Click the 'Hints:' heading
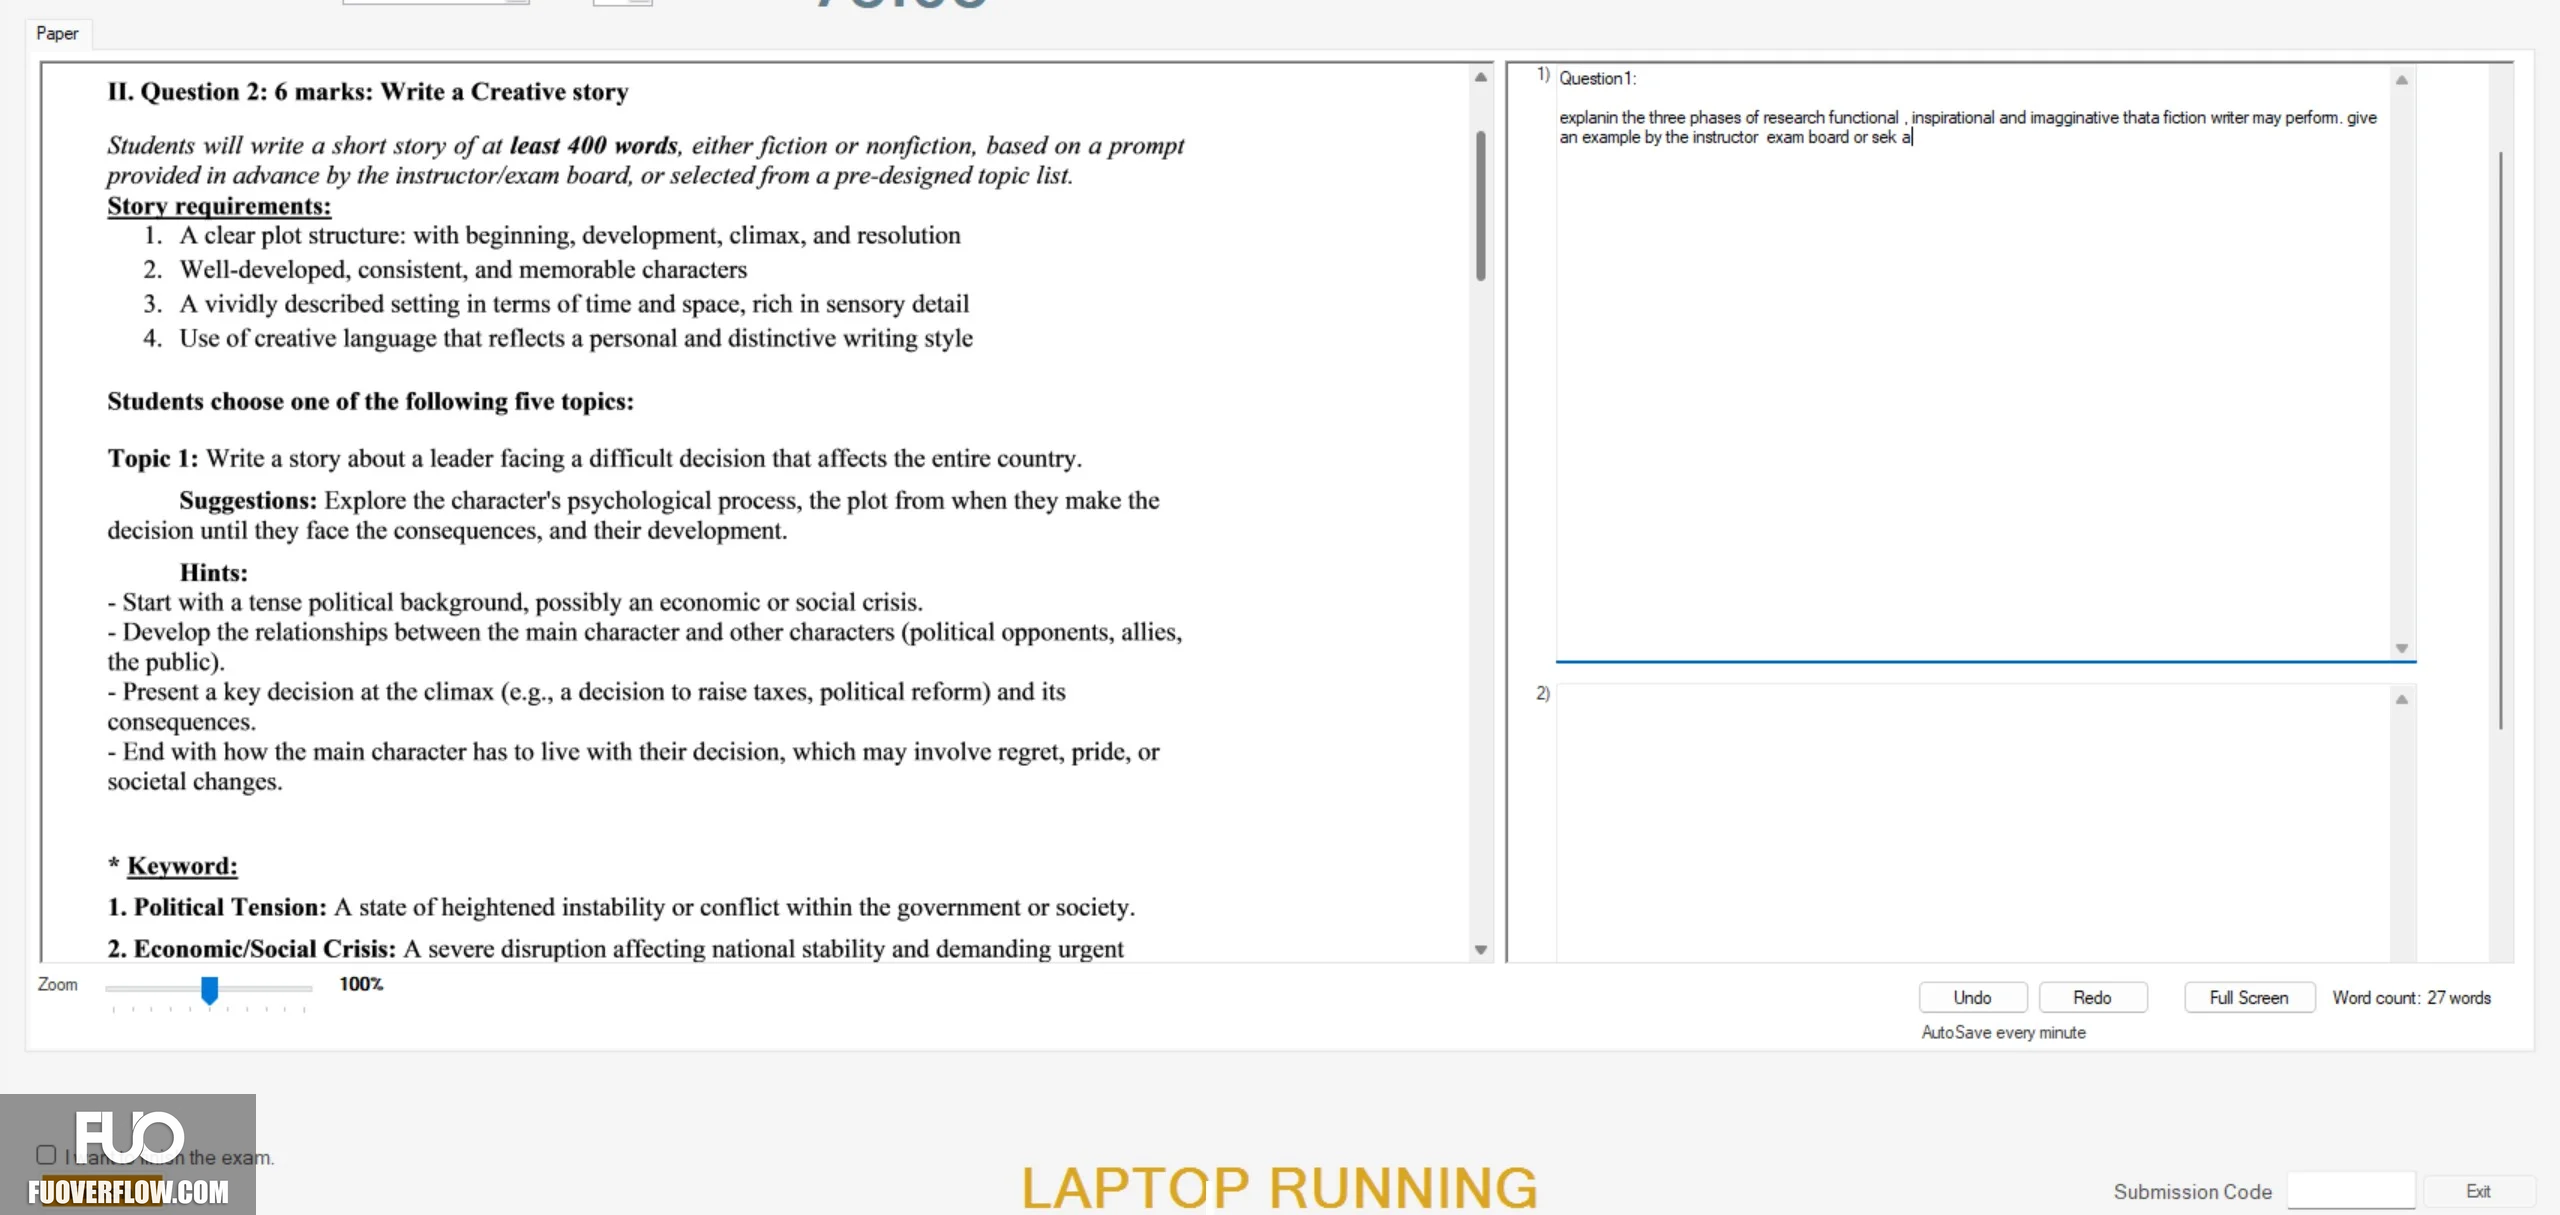2560x1215 pixels. point(214,573)
